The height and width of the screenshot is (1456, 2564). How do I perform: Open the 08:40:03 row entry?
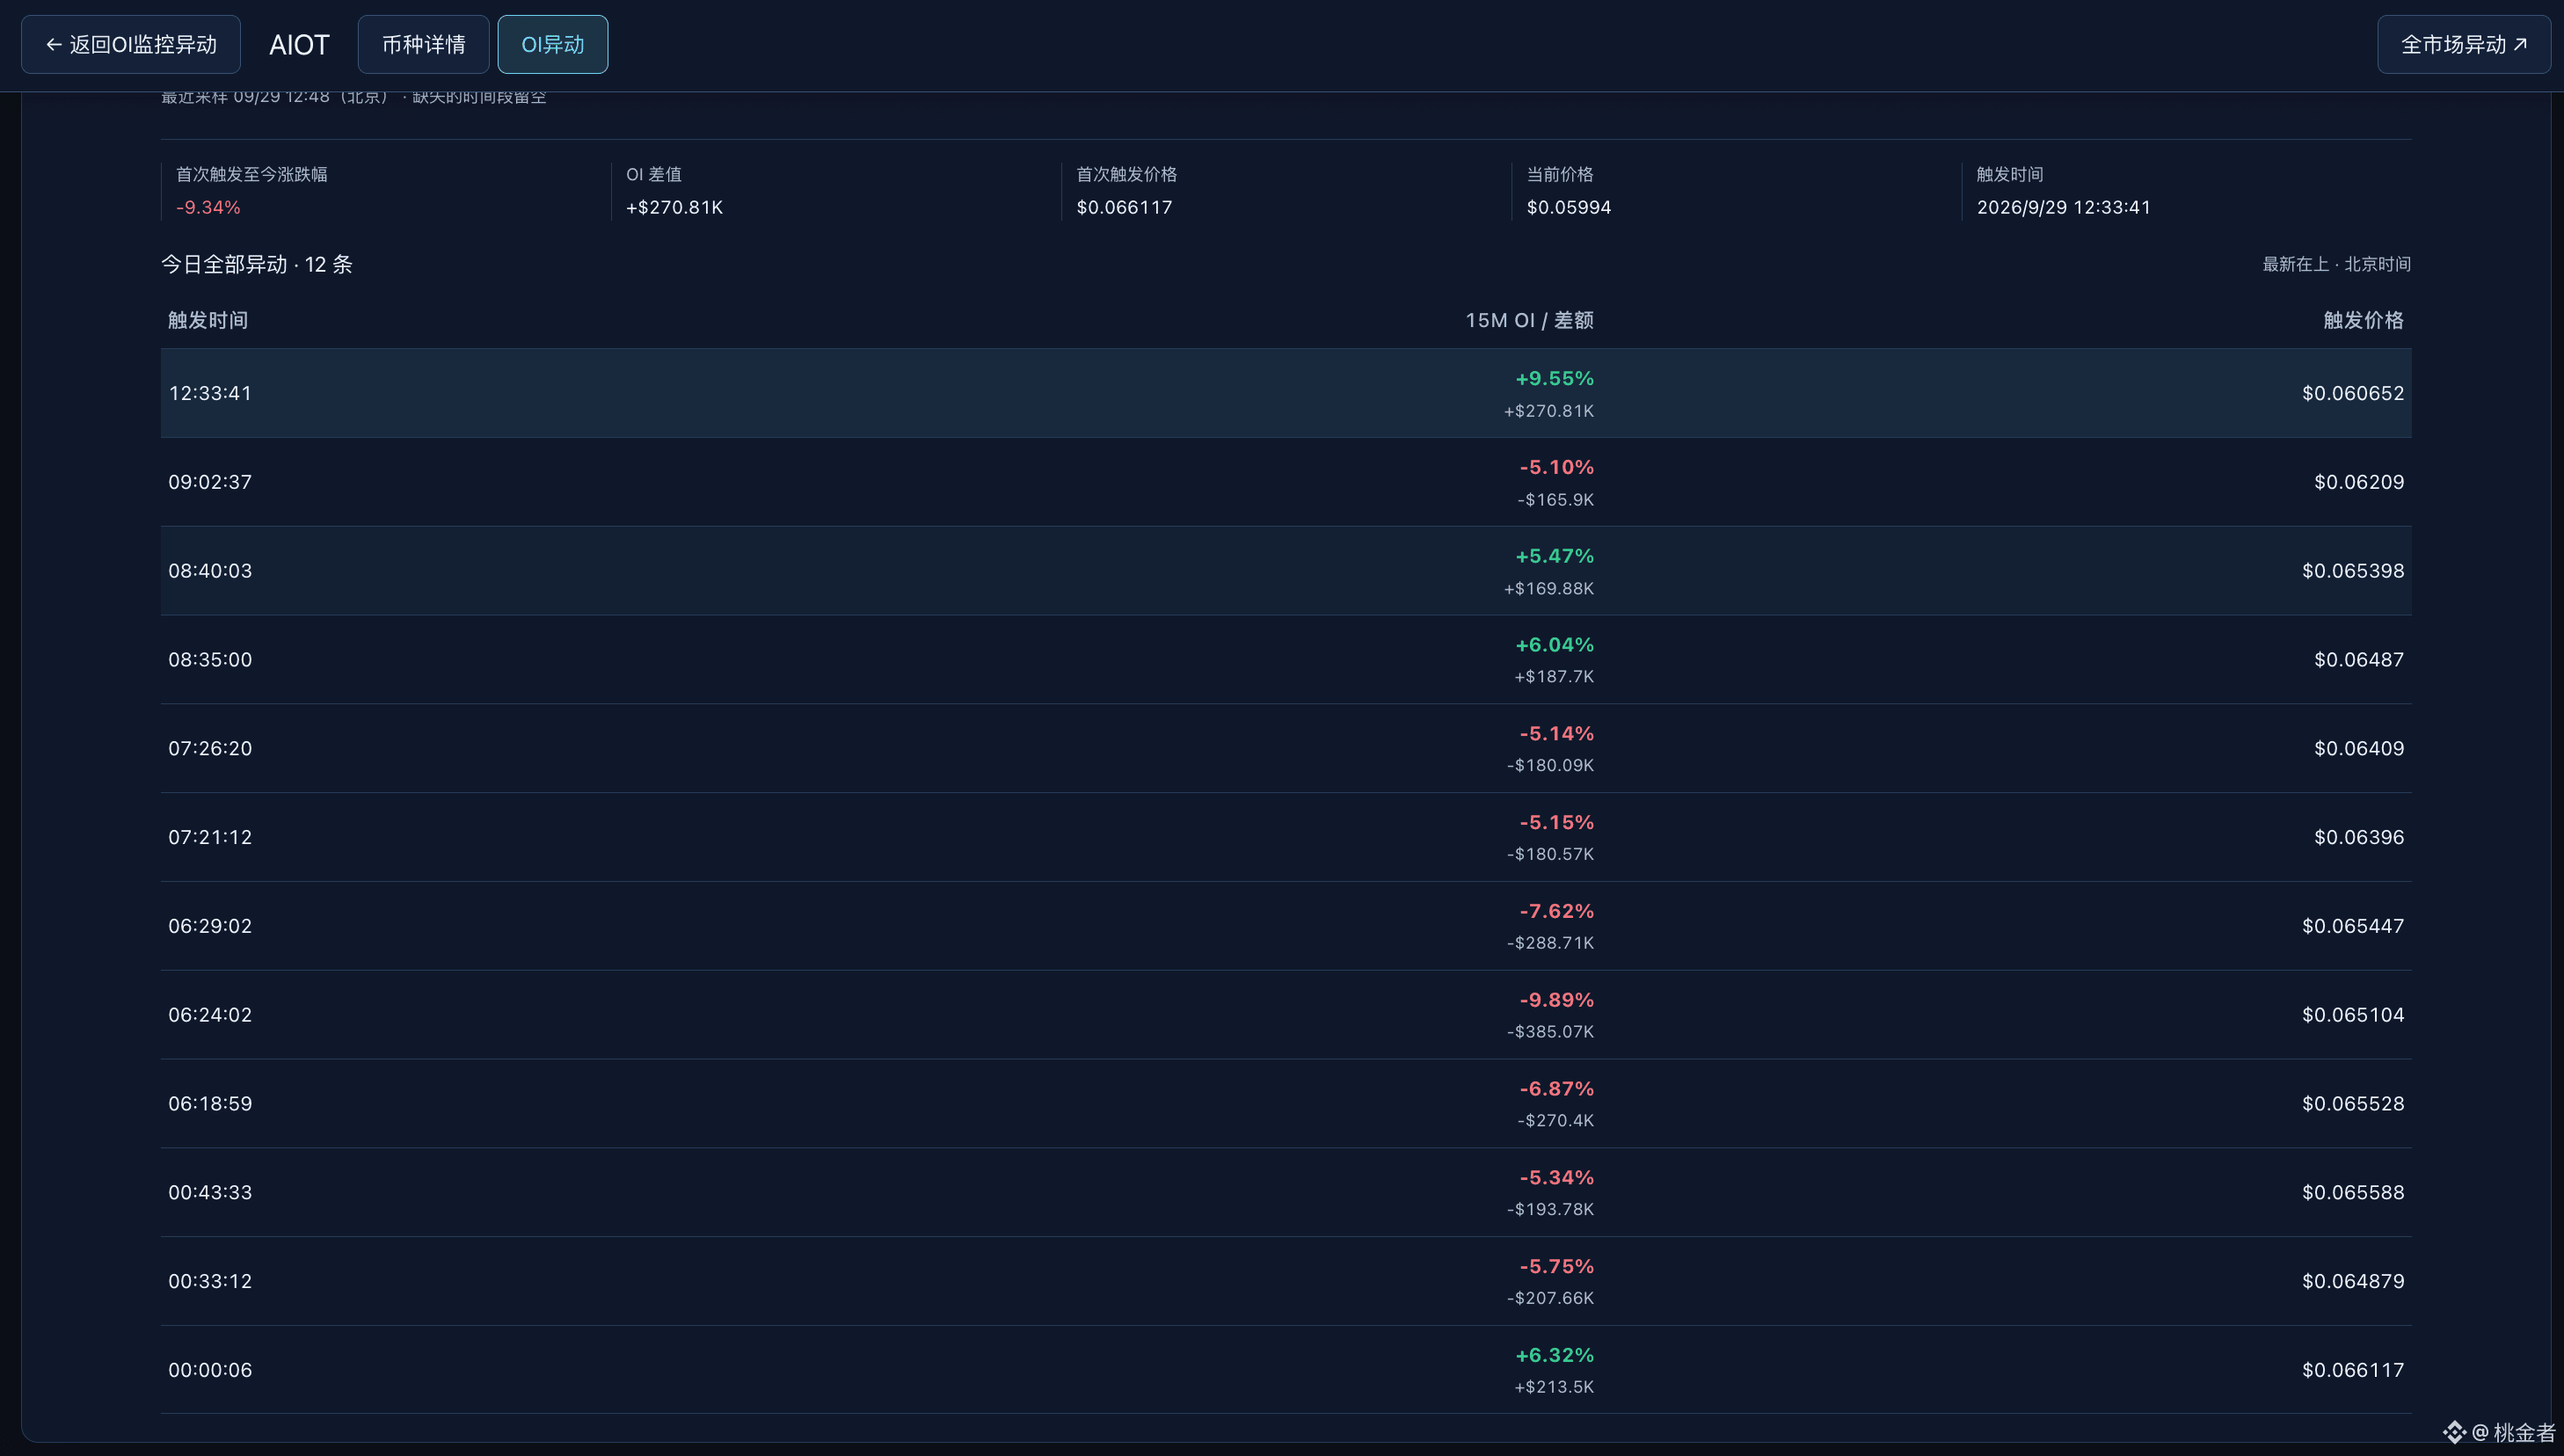1286,571
